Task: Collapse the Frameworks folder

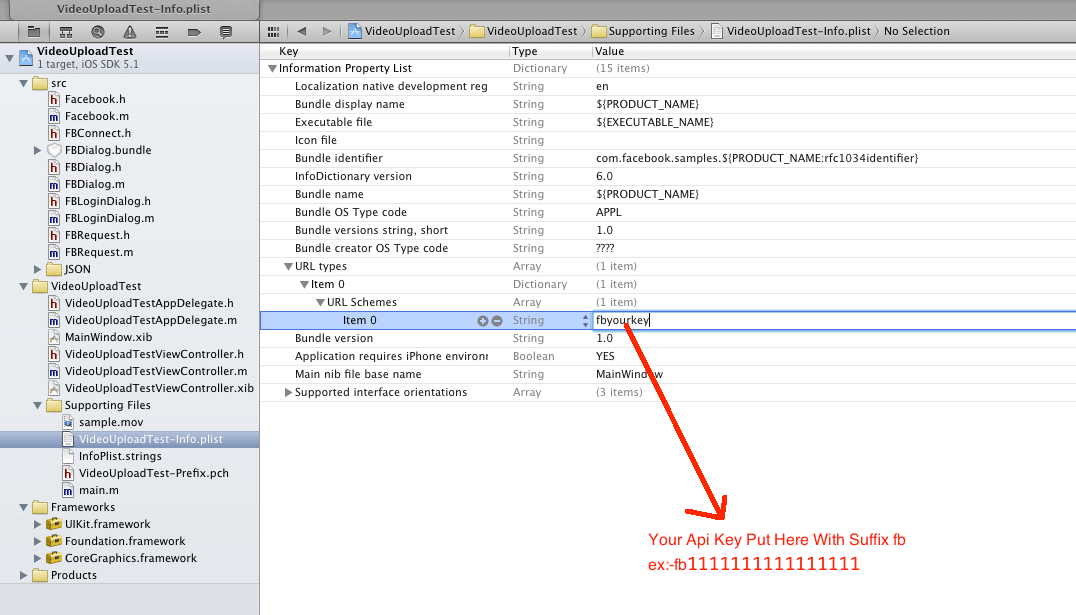Action: click(x=23, y=507)
